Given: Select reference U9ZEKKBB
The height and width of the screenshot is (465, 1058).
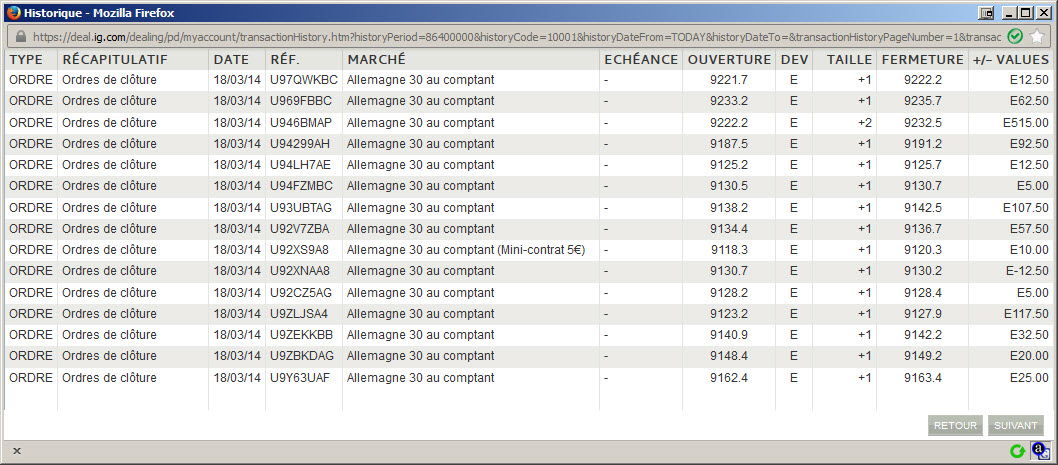Looking at the screenshot, I should click(x=302, y=335).
